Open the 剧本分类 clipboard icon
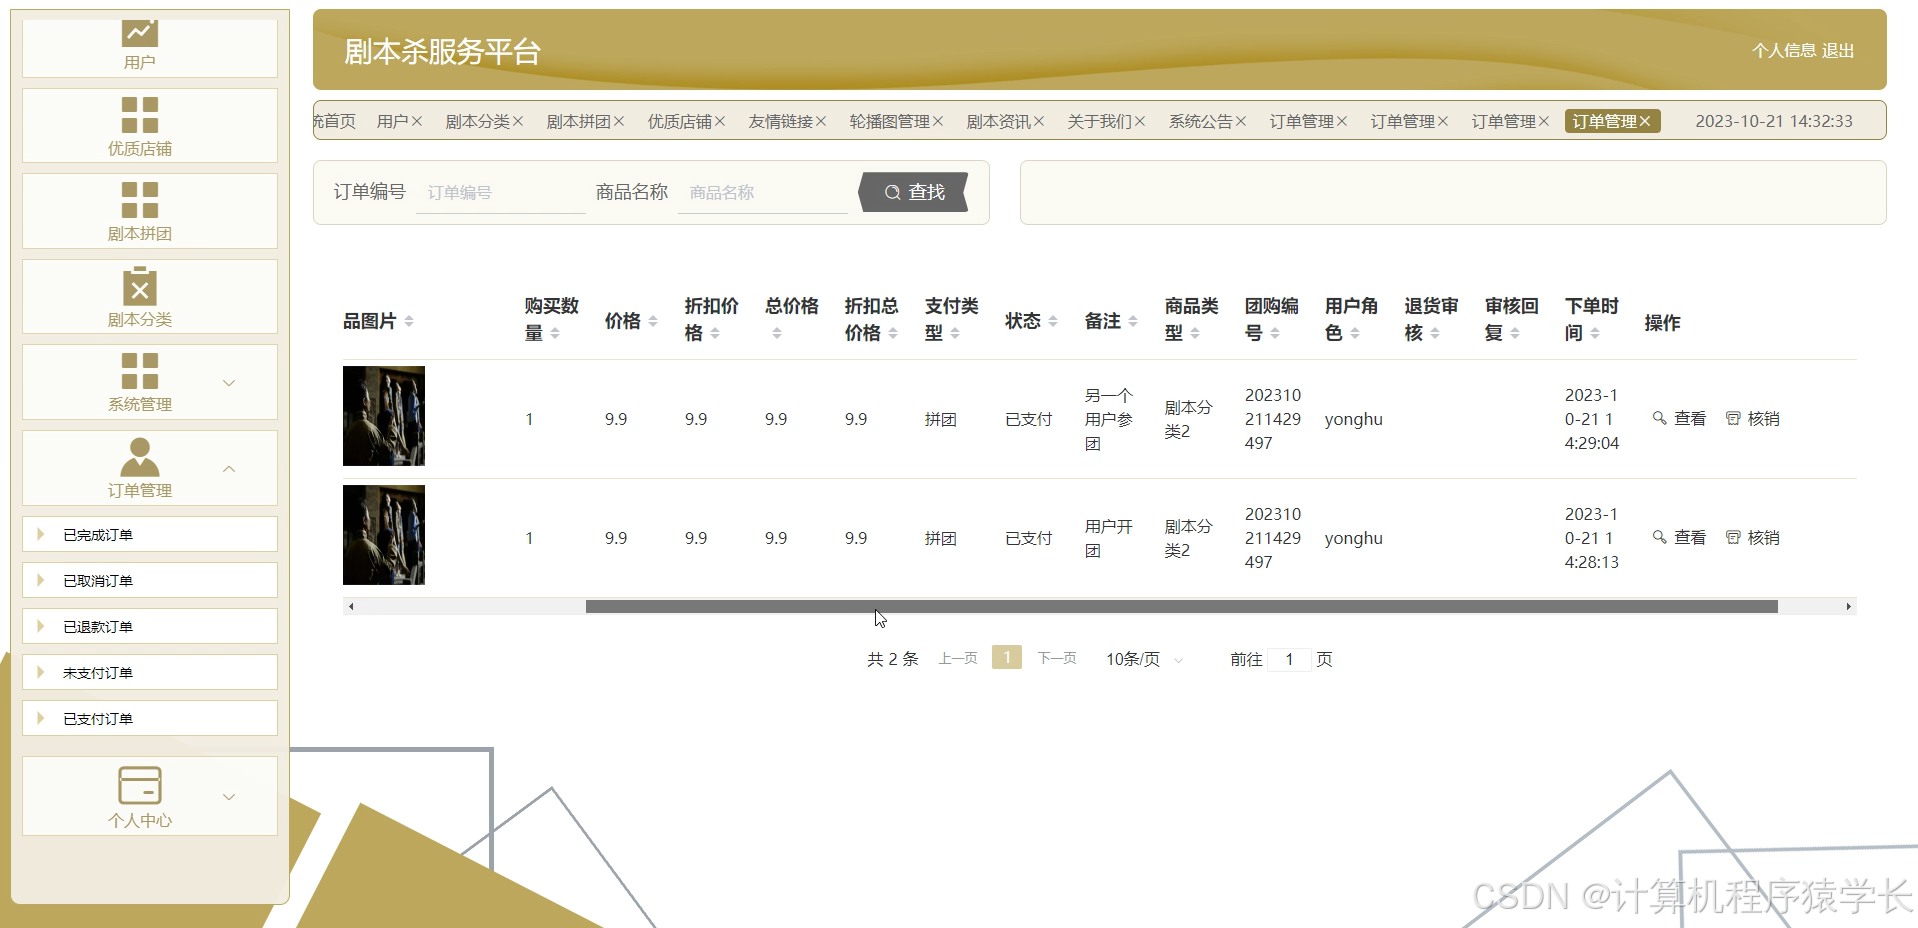The image size is (1918, 928). pos(140,285)
